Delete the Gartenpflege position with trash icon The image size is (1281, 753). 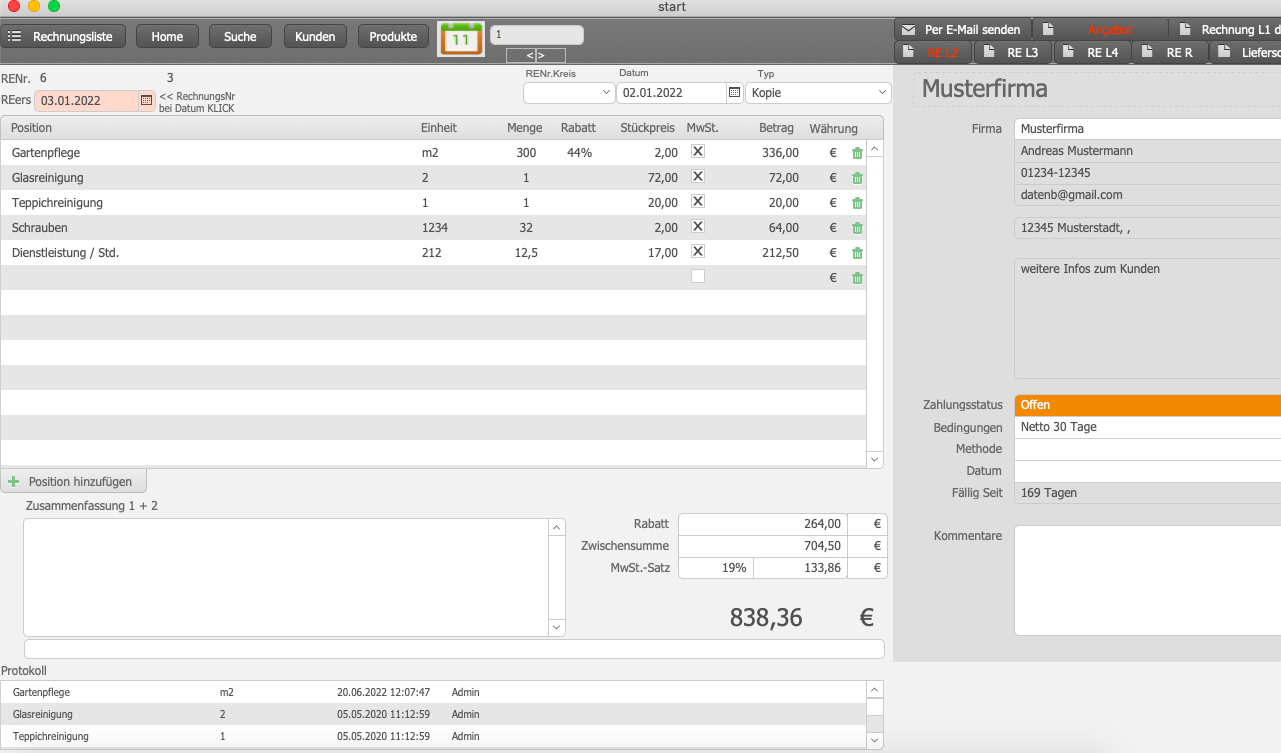pos(857,153)
